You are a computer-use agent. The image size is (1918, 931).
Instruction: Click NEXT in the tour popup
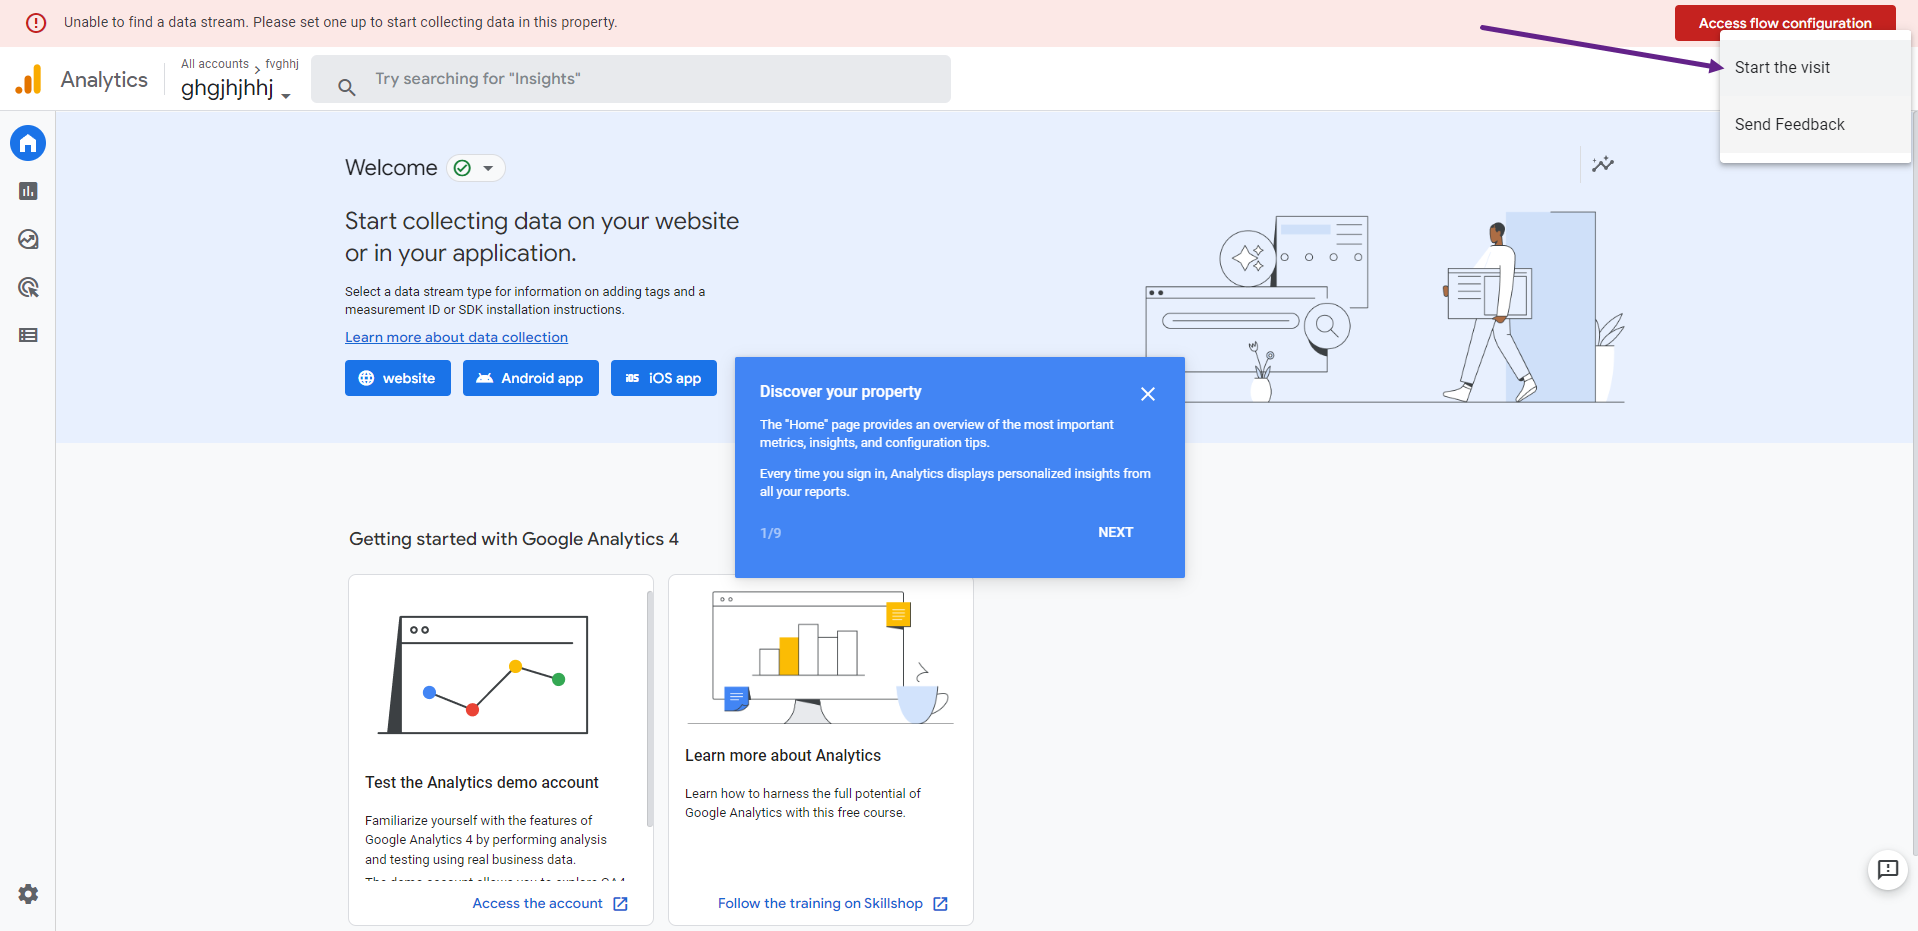click(1115, 532)
